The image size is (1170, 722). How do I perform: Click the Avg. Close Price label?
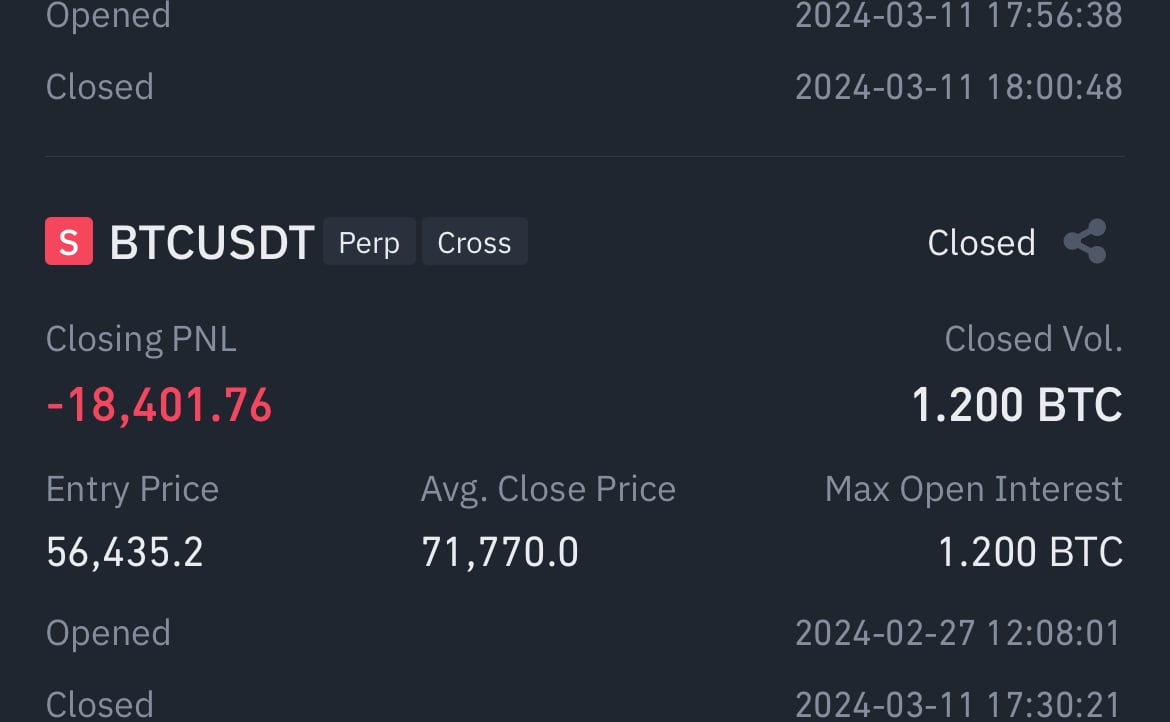pyautogui.click(x=548, y=489)
